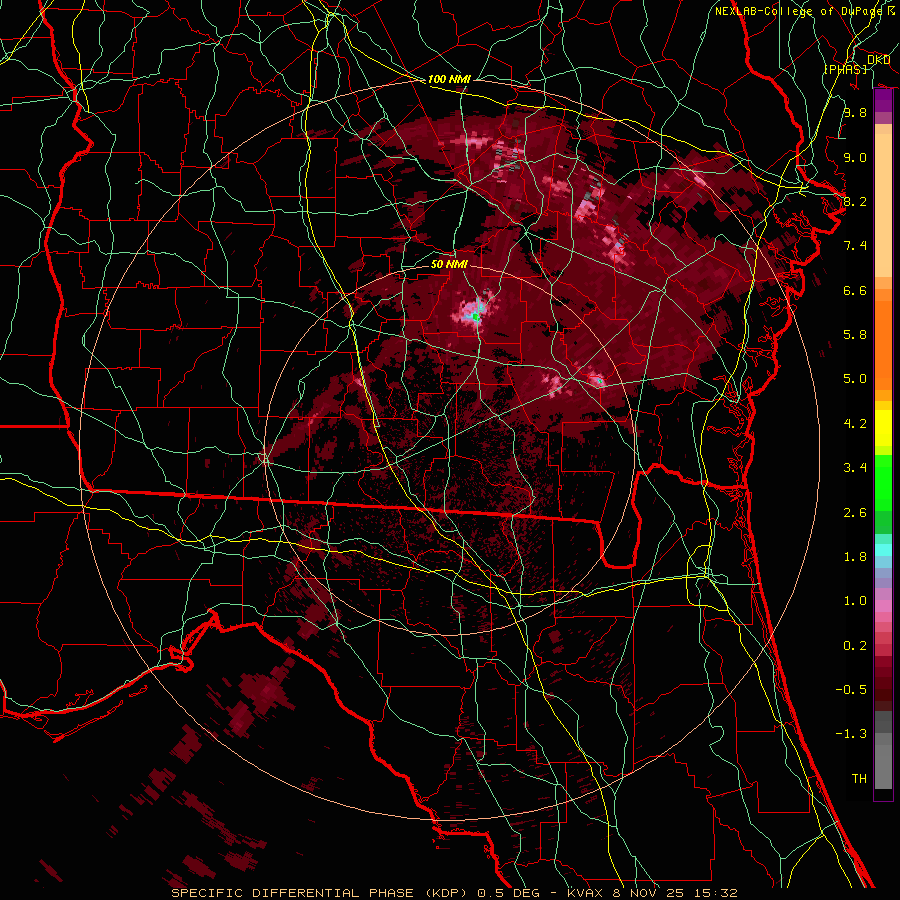Viewport: 900px width, 900px height.
Task: Click the 9.8 value on color scale
Action: coord(855,112)
